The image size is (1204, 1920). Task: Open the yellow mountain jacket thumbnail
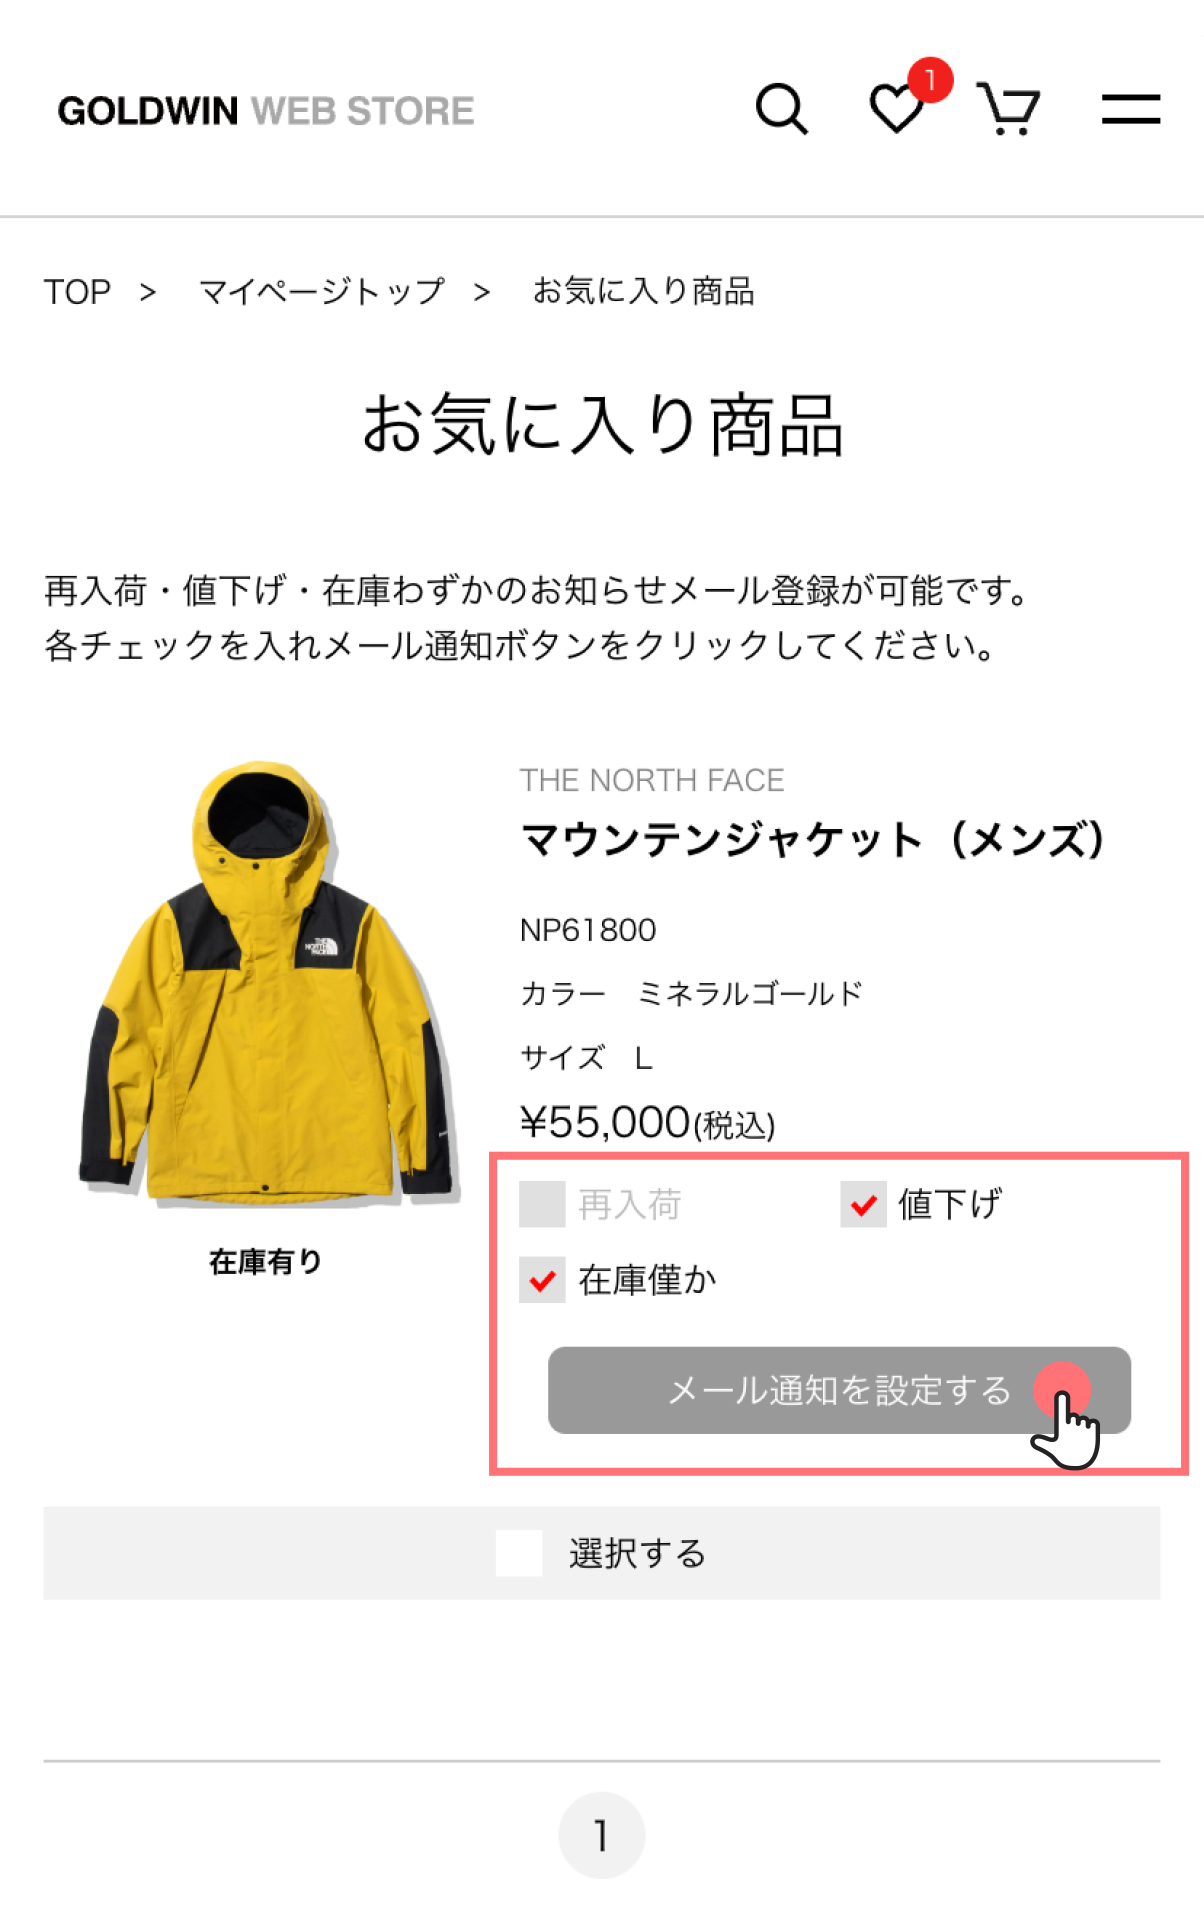pyautogui.click(x=268, y=982)
